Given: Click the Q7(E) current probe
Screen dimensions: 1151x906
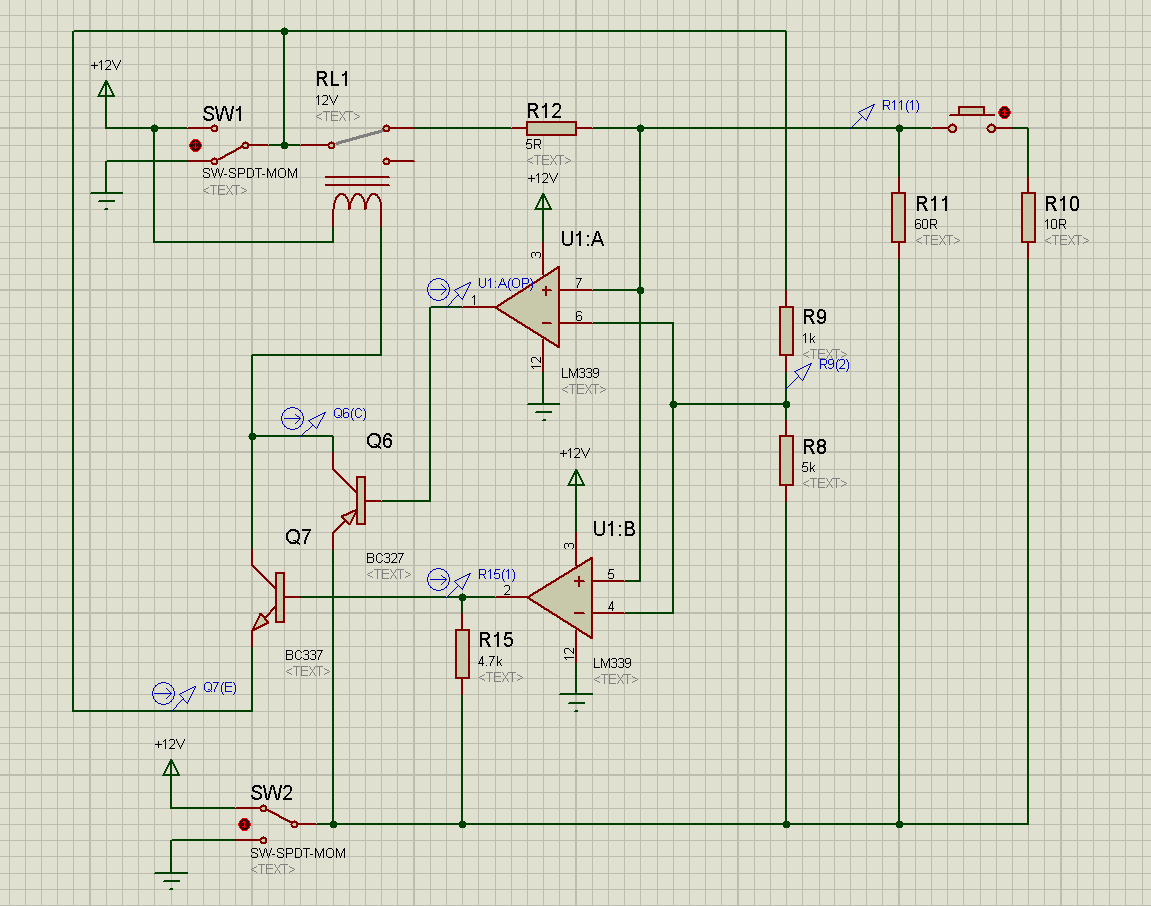Looking at the screenshot, I should (x=162, y=693).
